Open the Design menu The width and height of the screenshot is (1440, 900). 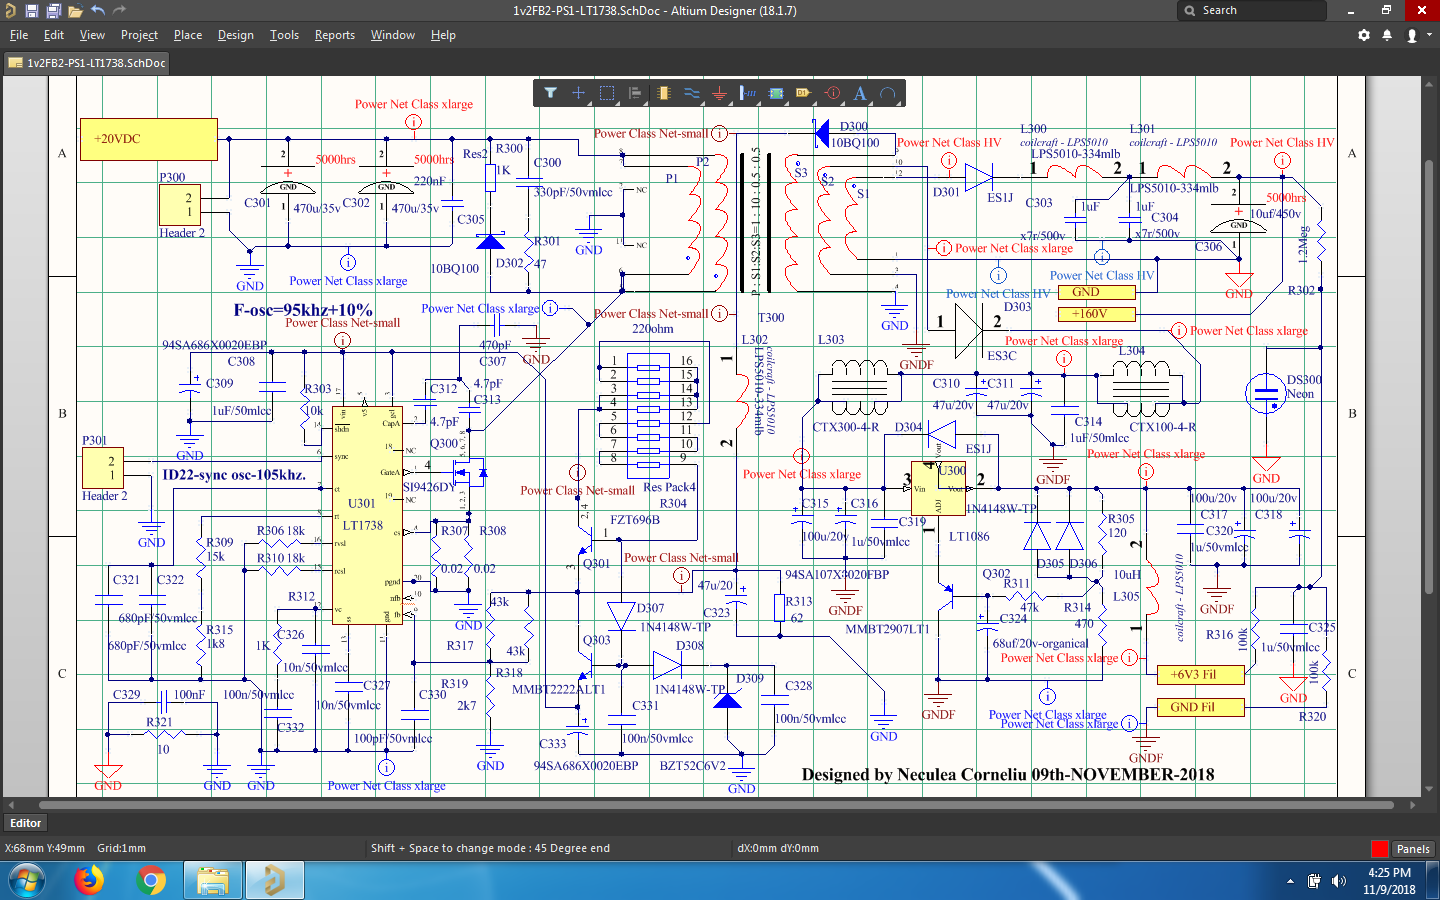coord(236,35)
